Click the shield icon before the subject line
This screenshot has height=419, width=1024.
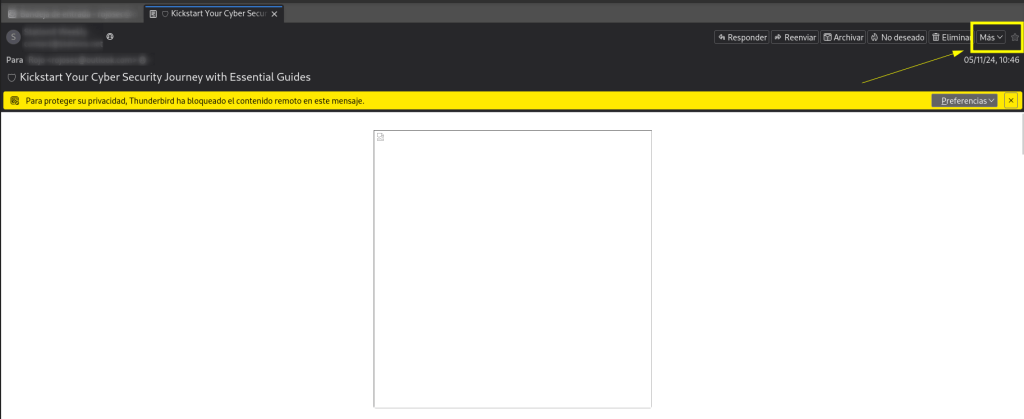(11, 77)
